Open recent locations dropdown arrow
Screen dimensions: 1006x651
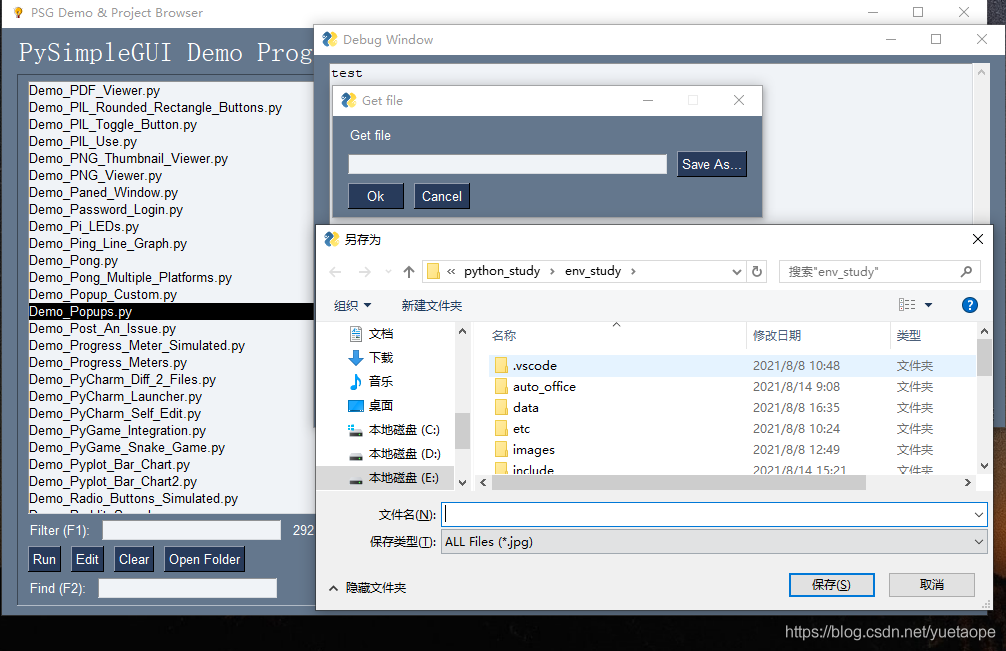click(388, 272)
